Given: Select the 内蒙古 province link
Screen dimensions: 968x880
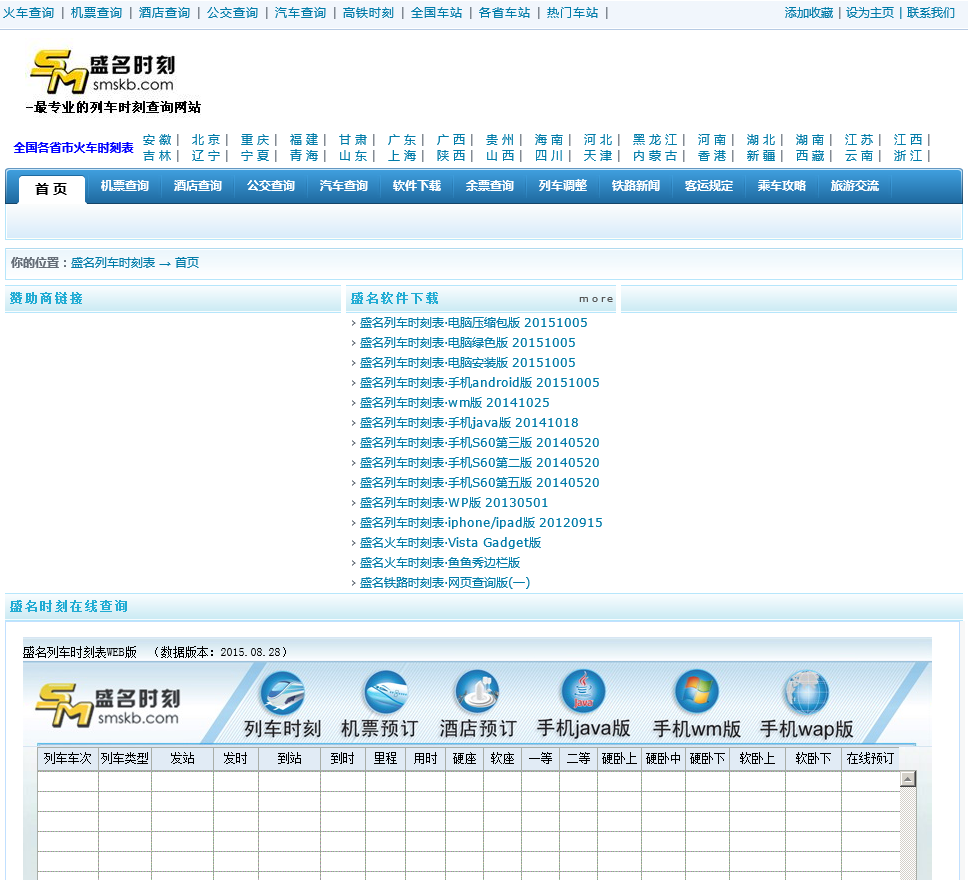Looking at the screenshot, I should pos(655,156).
